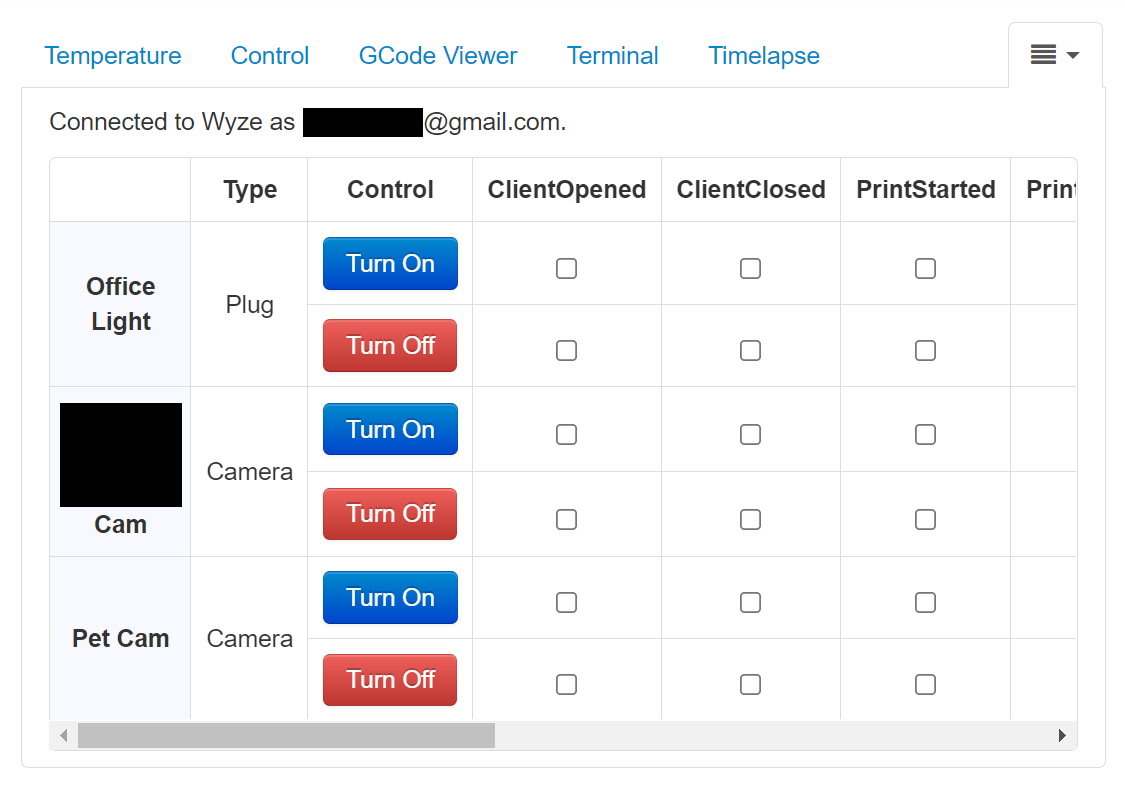Open the Control tab
Viewport: 1125px width, 787px height.
click(270, 55)
